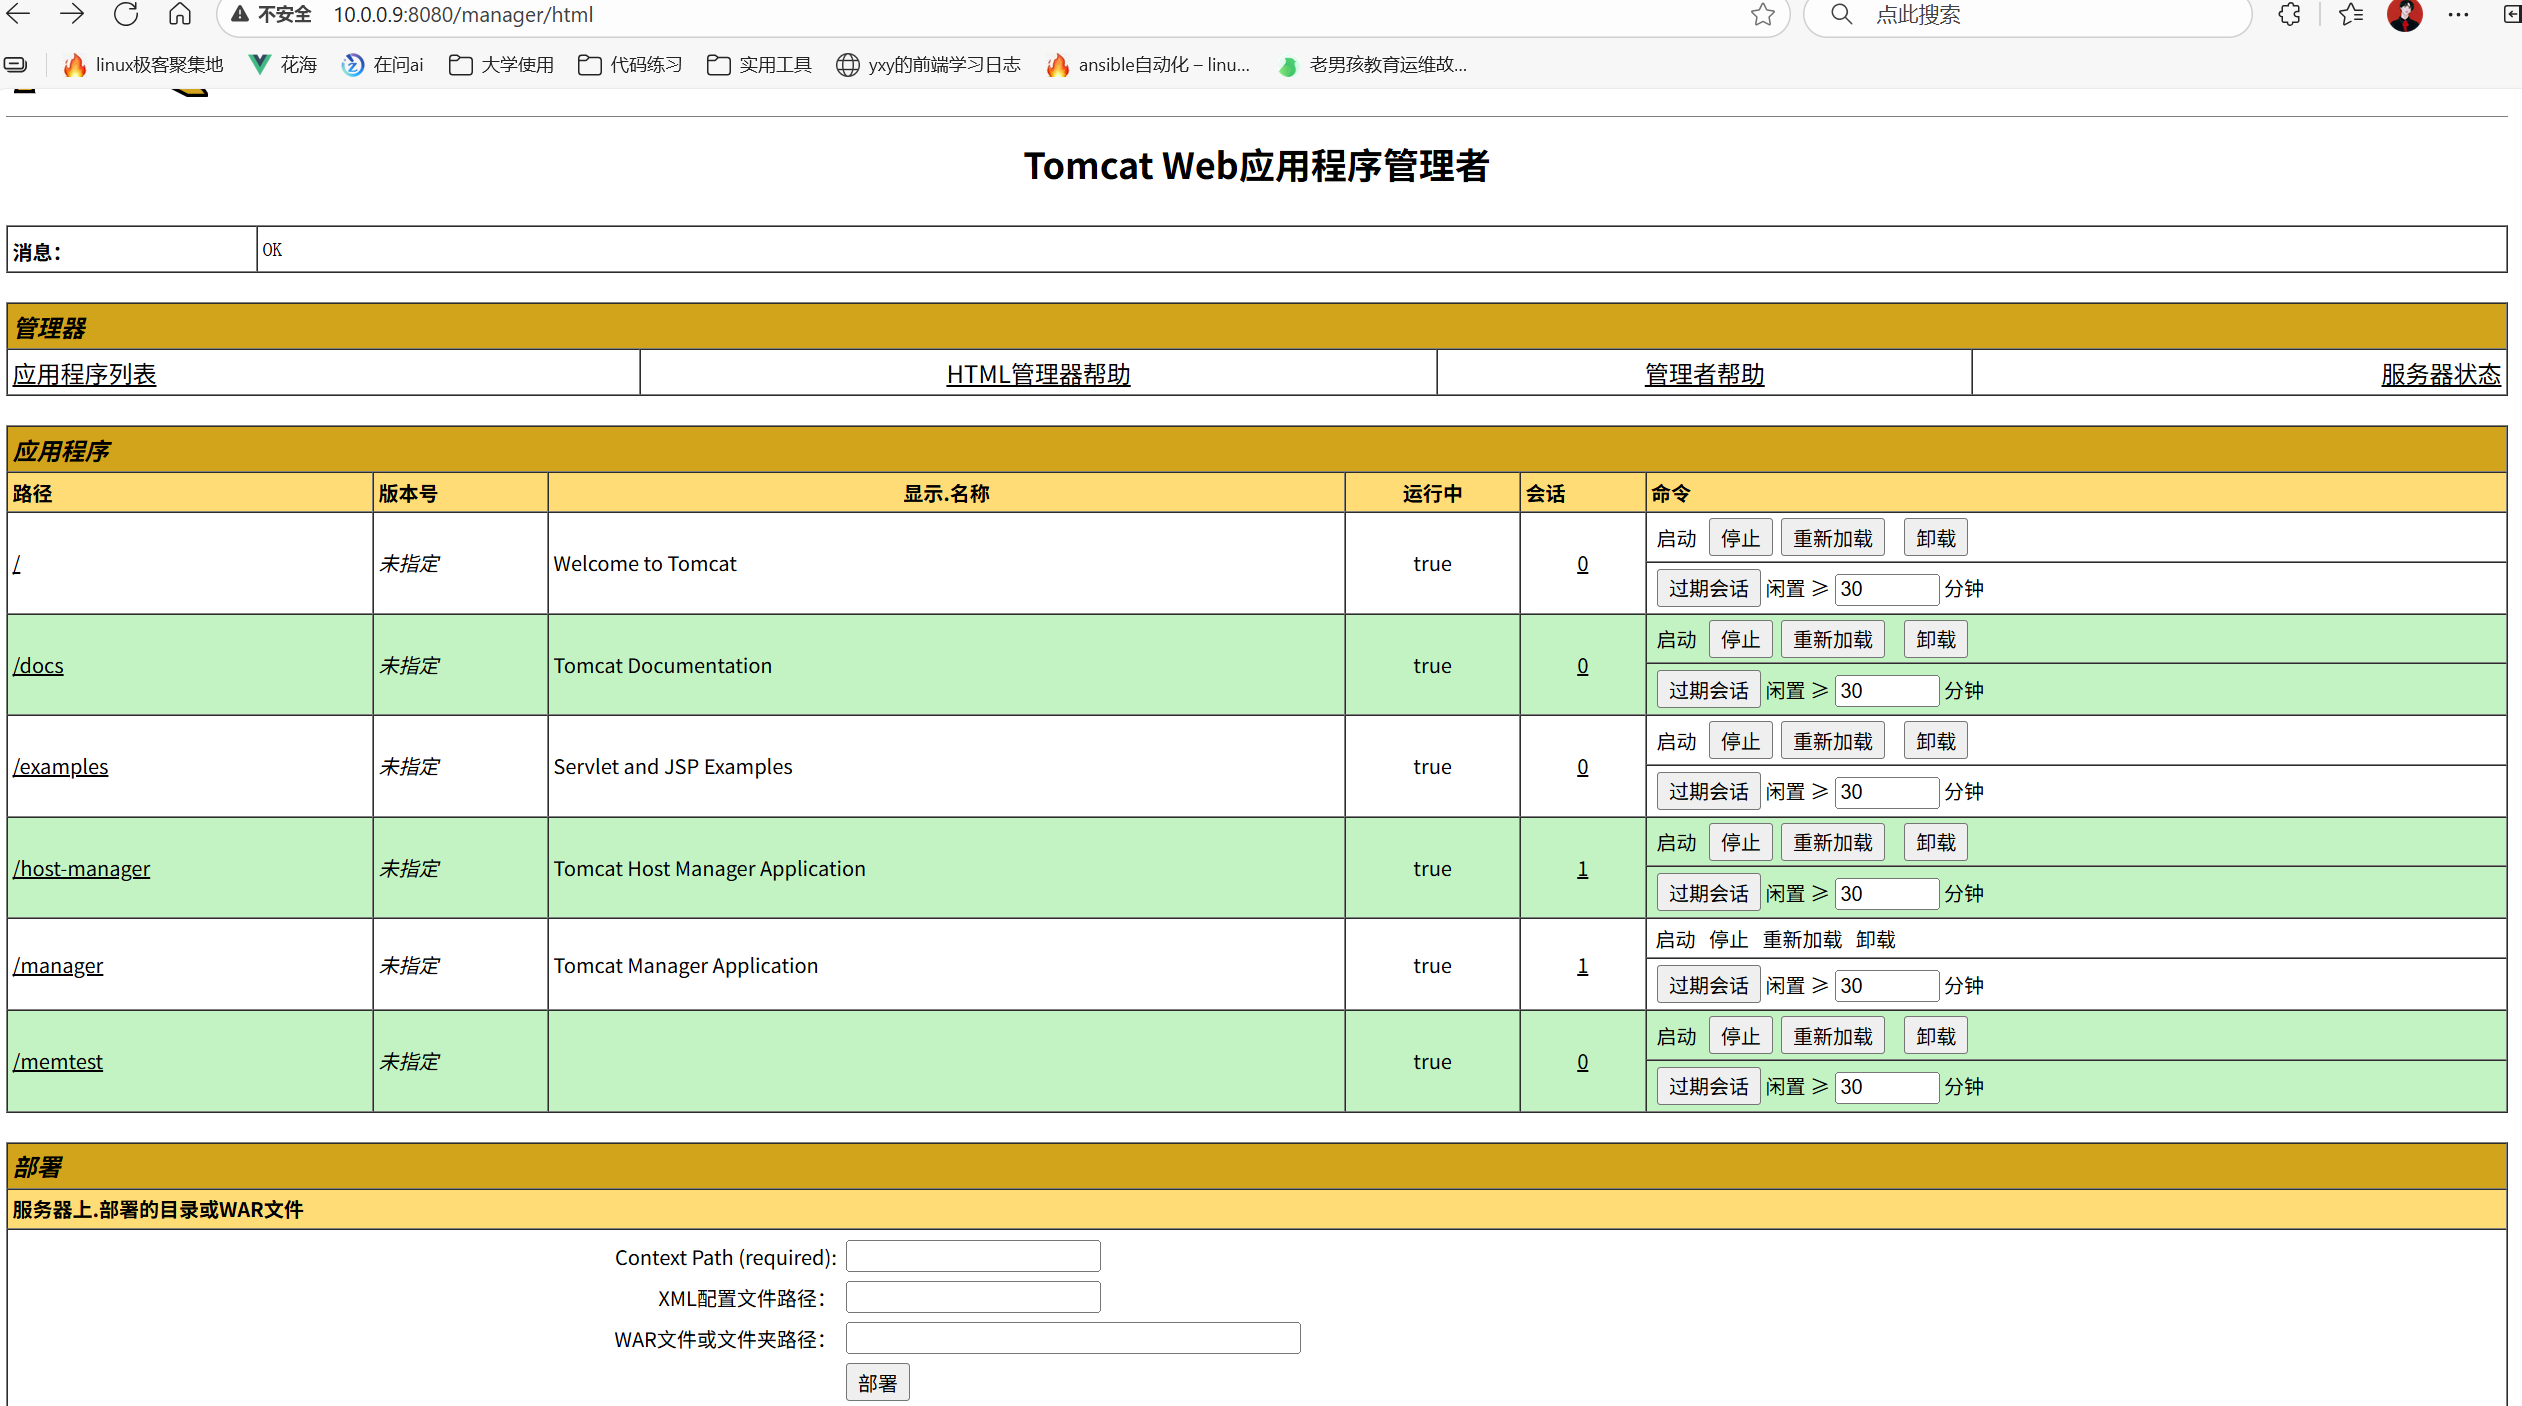Click idle minutes field for /examples

[1887, 791]
